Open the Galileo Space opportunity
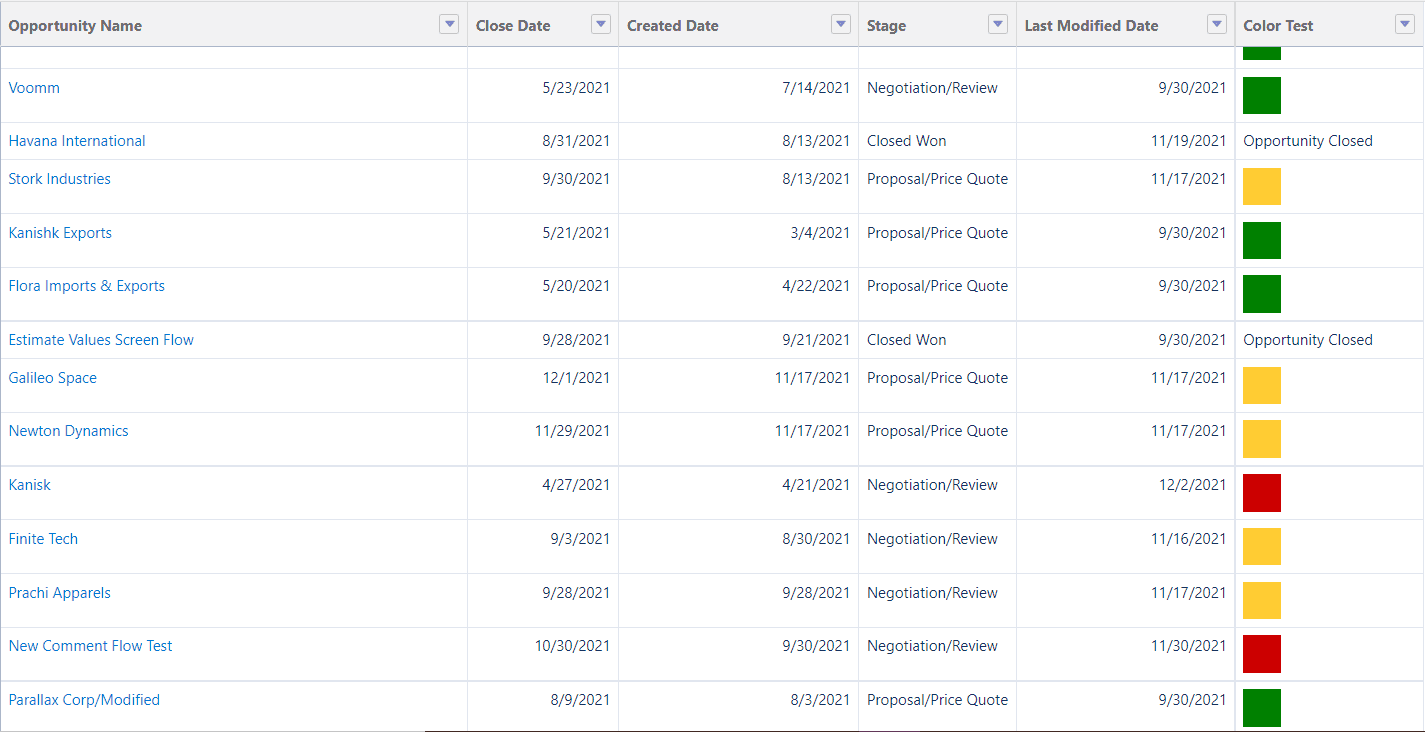Viewport: 1425px width, 732px height. [x=53, y=378]
